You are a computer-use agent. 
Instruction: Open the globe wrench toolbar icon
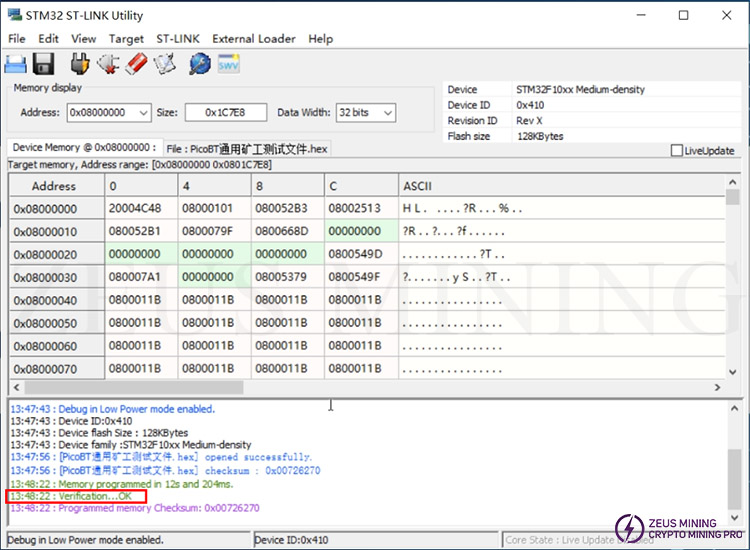pyautogui.click(x=199, y=64)
